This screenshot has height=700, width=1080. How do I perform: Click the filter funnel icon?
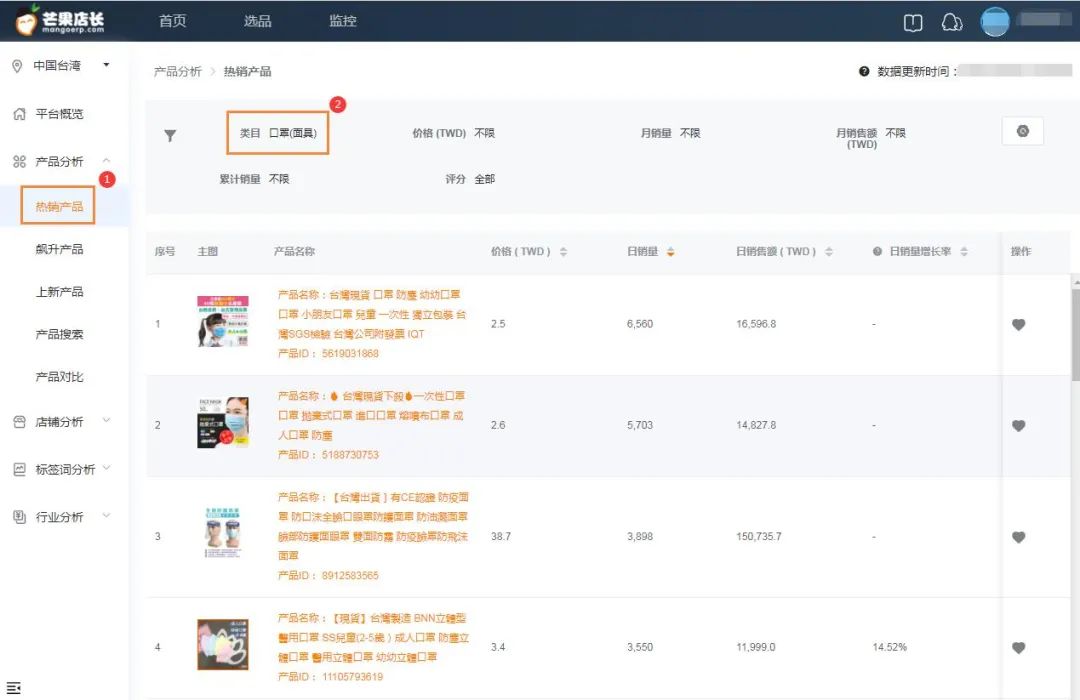coord(170,135)
